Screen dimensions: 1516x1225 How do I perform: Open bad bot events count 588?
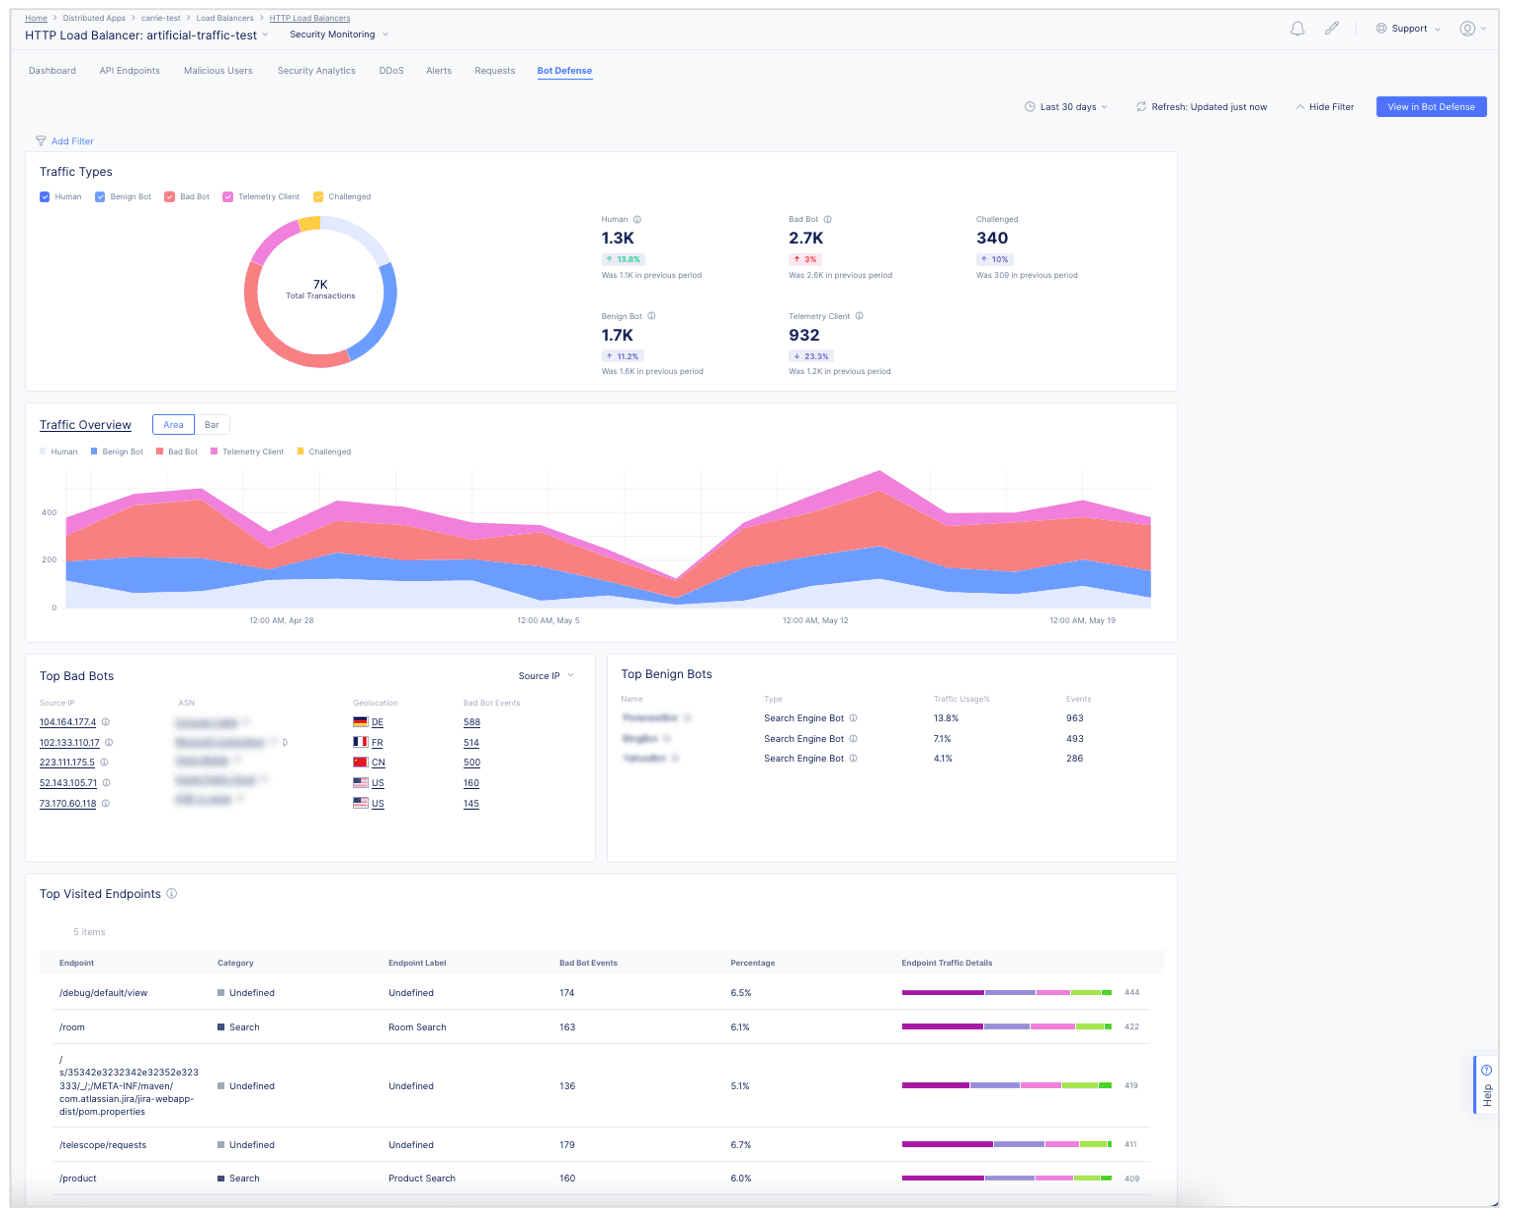tap(472, 722)
